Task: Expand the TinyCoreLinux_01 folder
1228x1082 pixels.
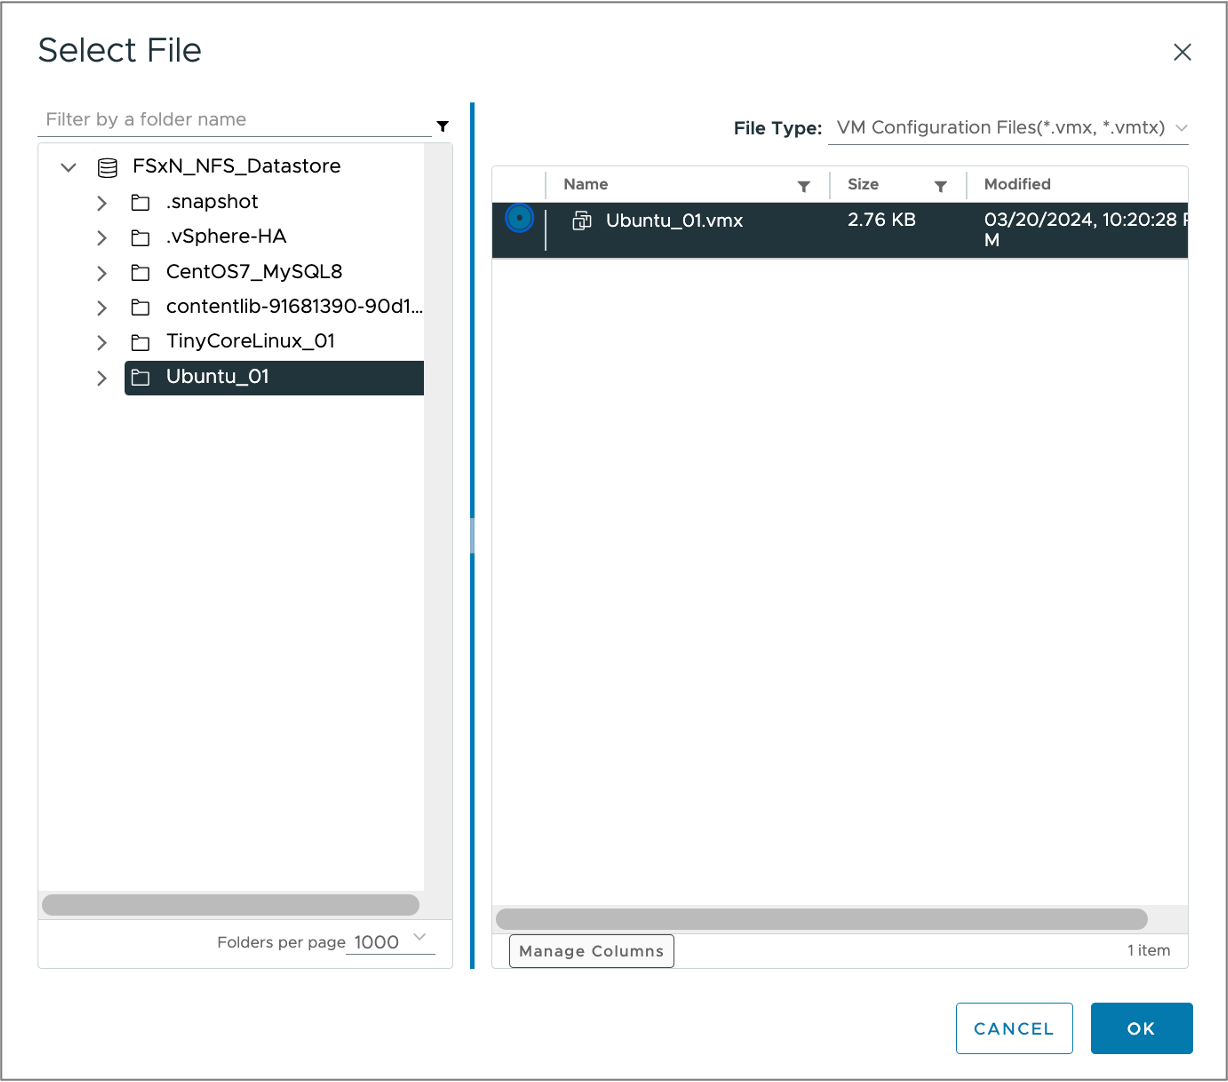Action: coord(101,343)
